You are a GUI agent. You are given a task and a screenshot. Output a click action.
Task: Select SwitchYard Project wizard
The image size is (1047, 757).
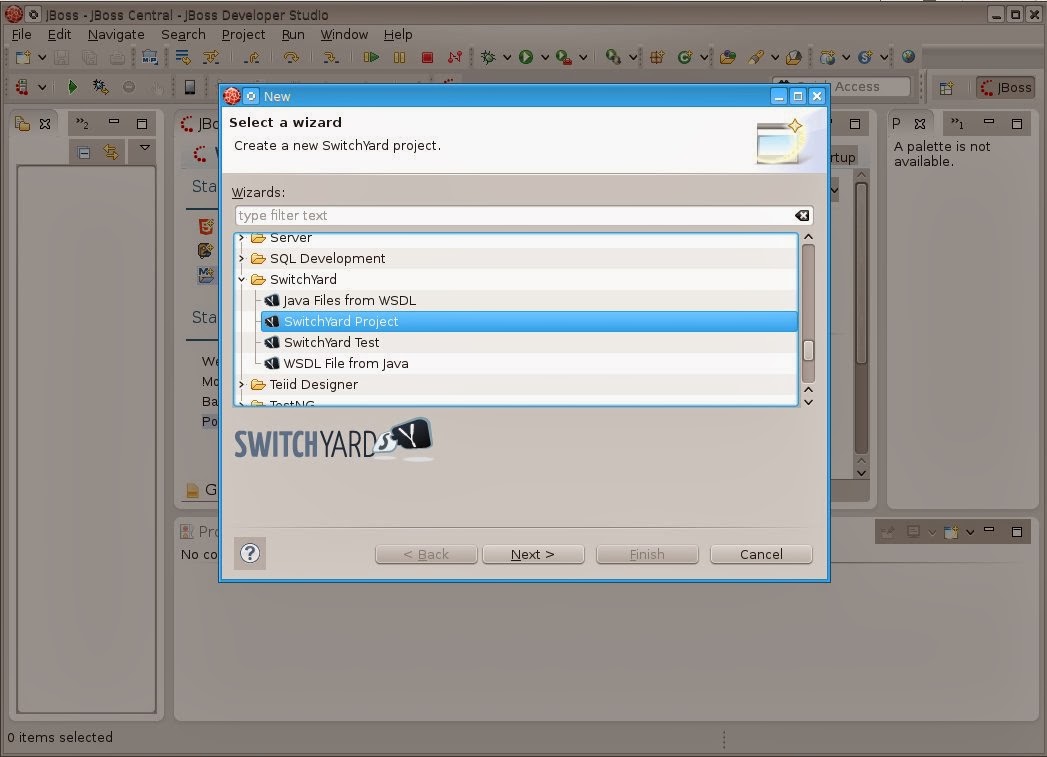[x=529, y=322]
